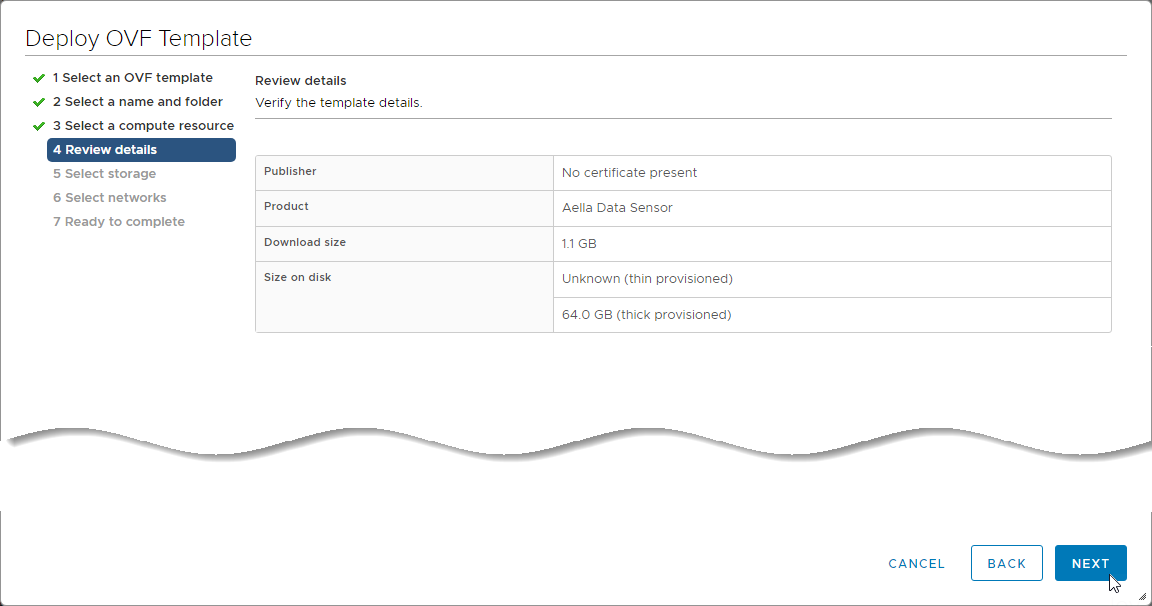
Task: Return to step 2 Select a name and folder
Action: tap(137, 102)
